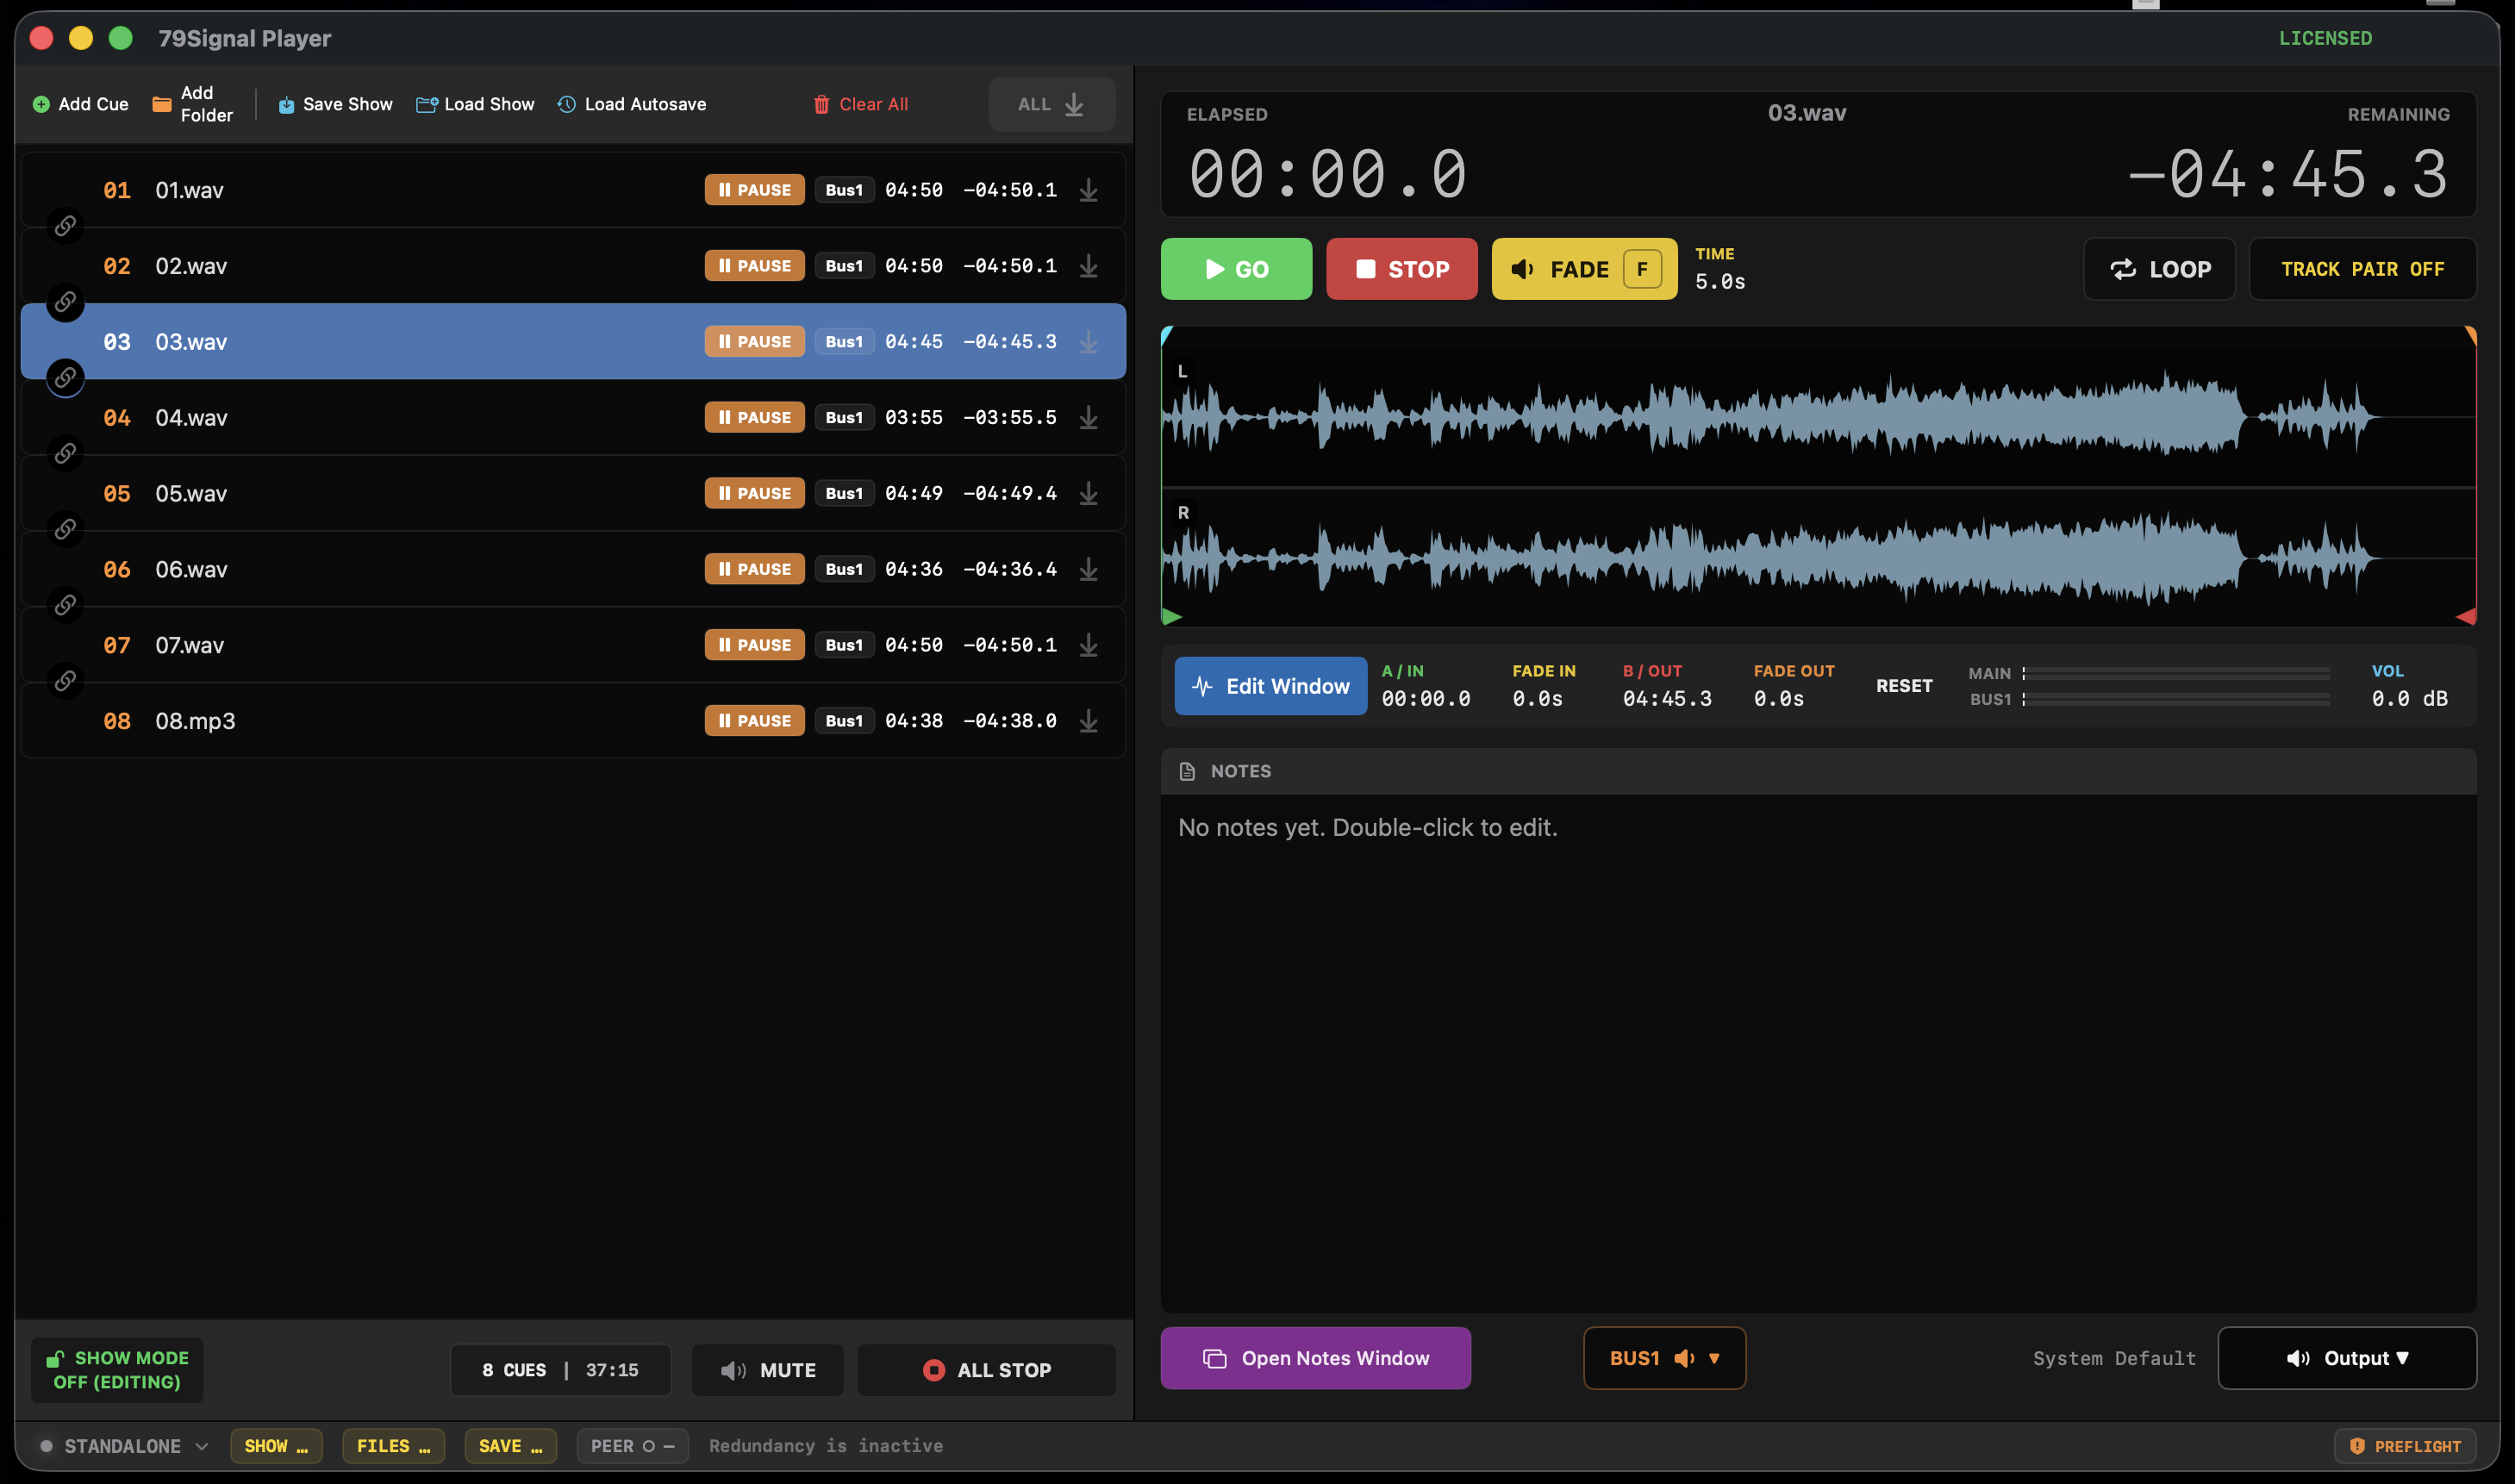Click the download arrow on 06.wav row
The image size is (2515, 1484).
click(x=1088, y=570)
